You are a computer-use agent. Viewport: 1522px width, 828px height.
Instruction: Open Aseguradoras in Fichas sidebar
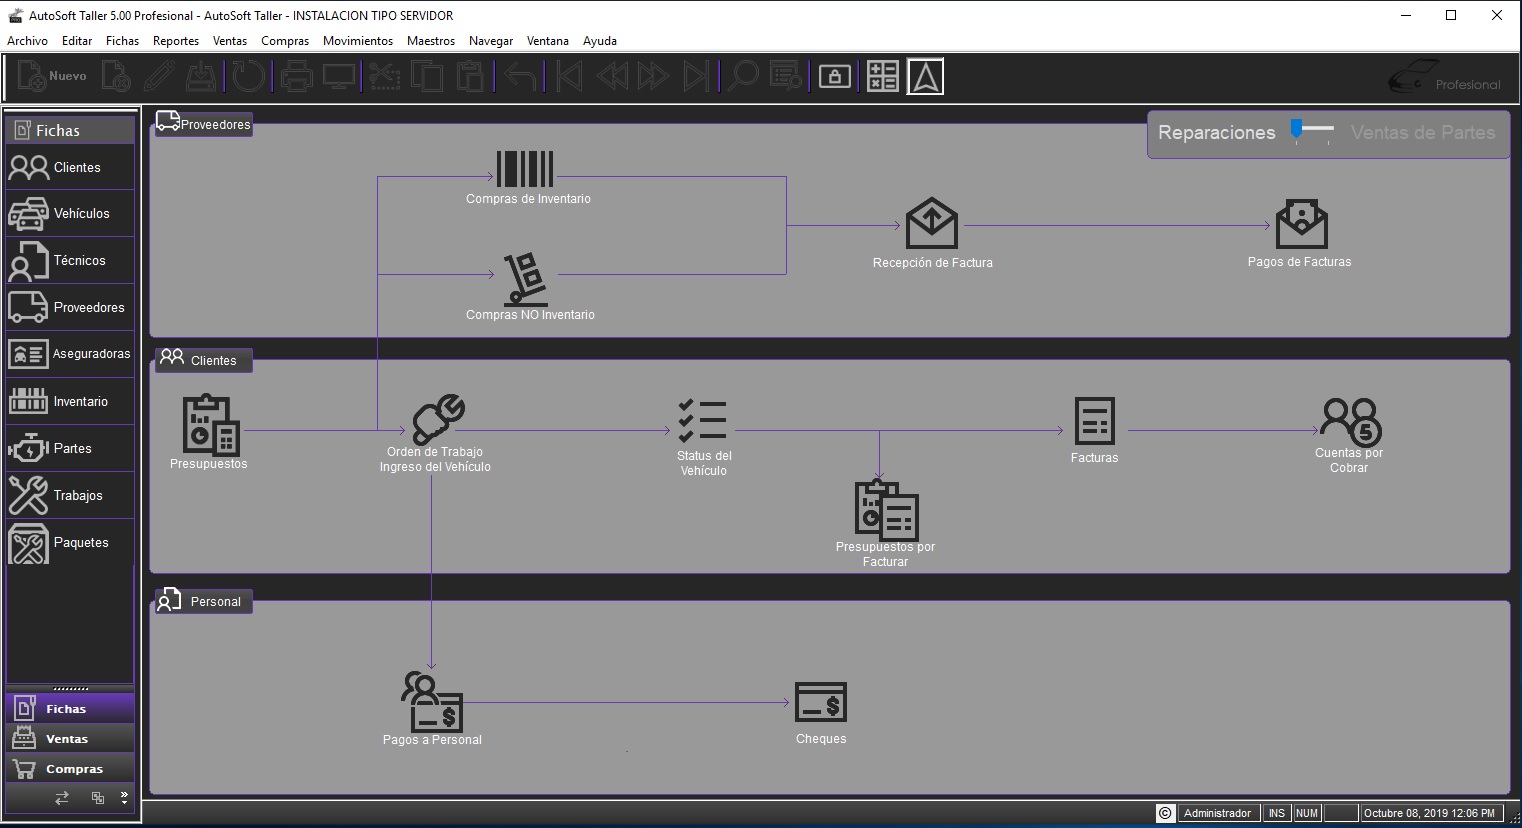(x=70, y=354)
